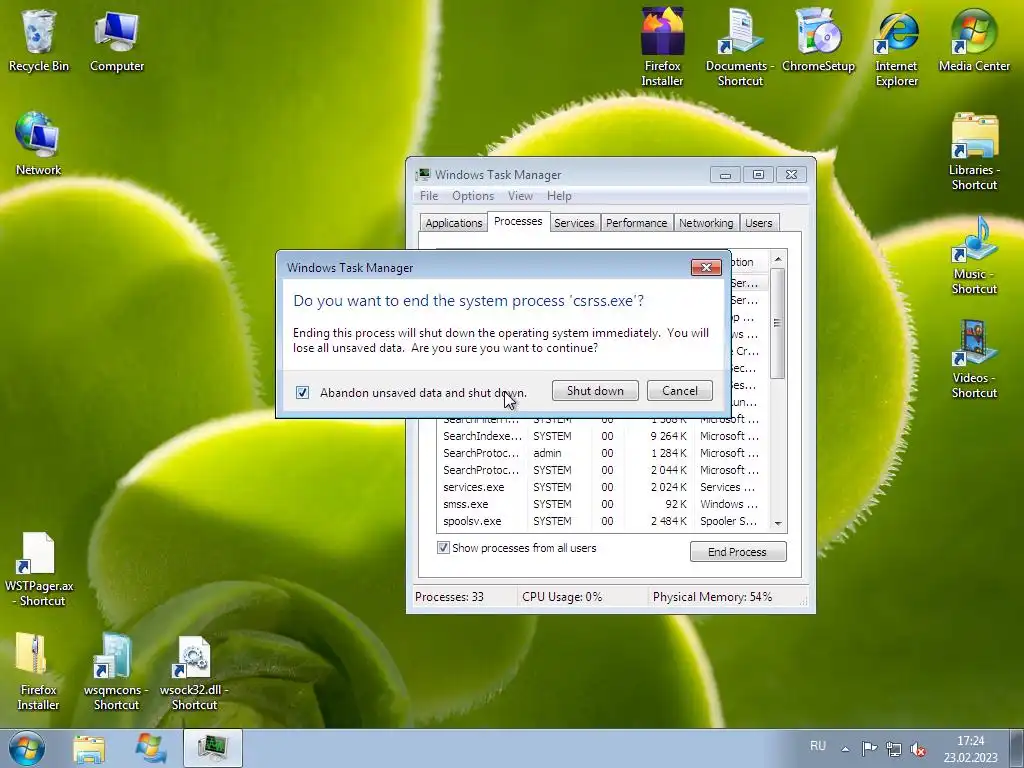
Task: Click CPU Usage: 0% status entry
Action: click(562, 597)
